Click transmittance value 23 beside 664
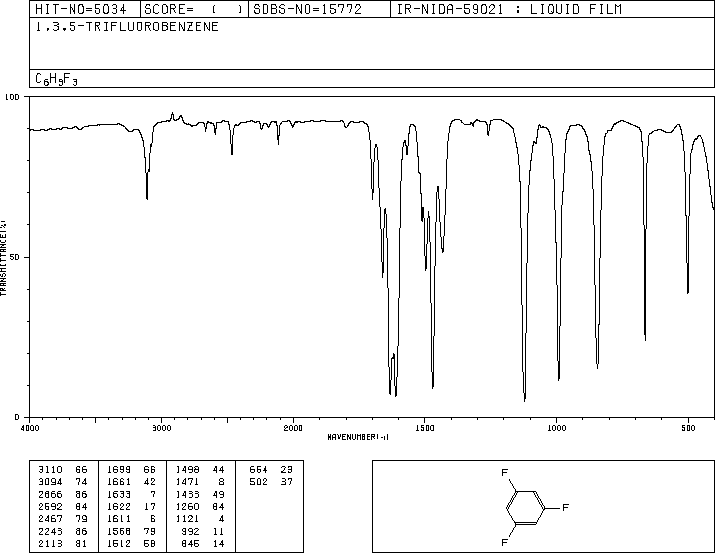This screenshot has width=715, height=553. (x=287, y=470)
